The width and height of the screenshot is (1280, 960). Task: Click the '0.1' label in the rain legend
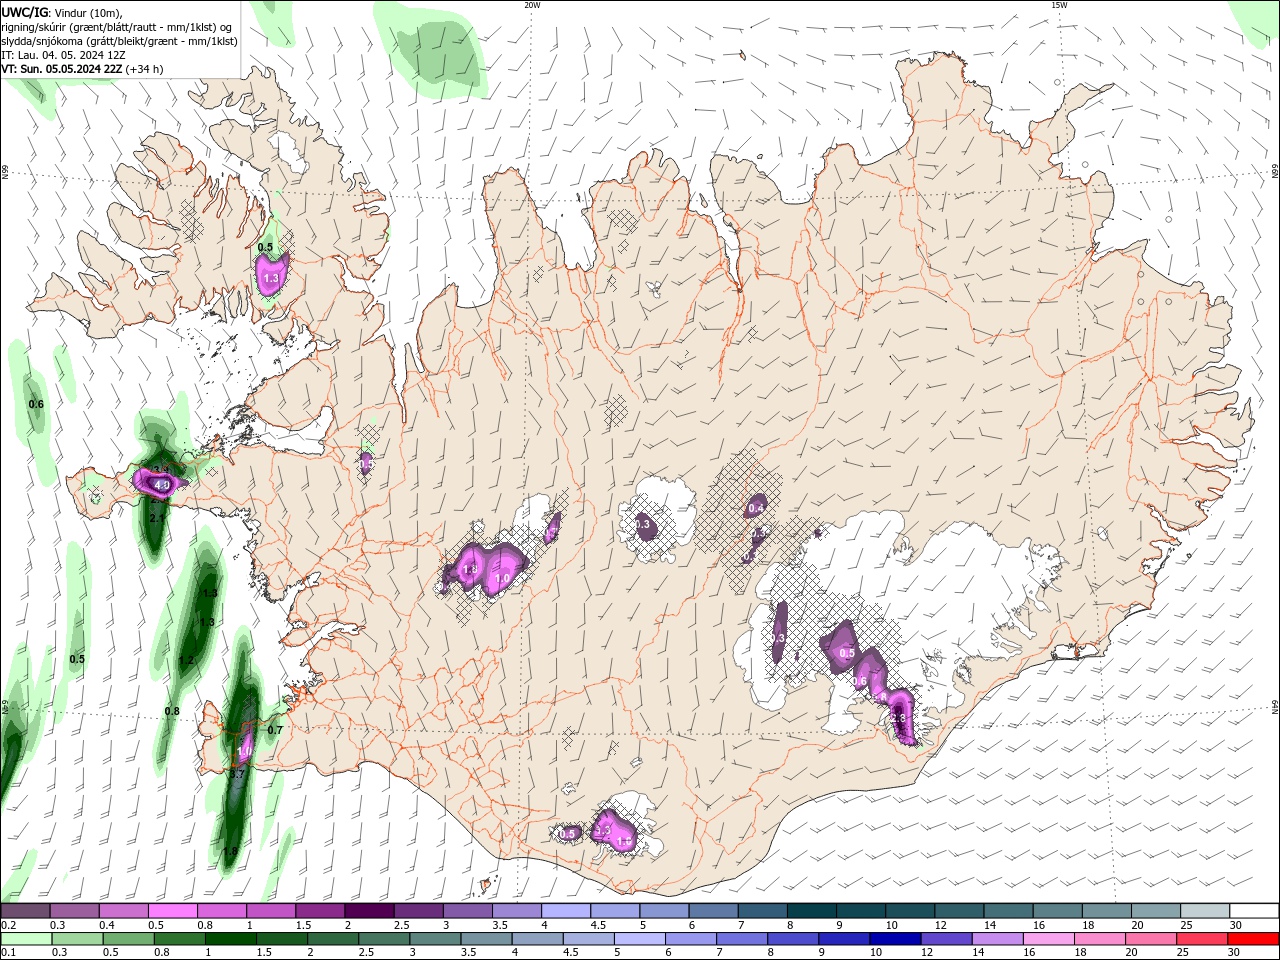point(8,953)
